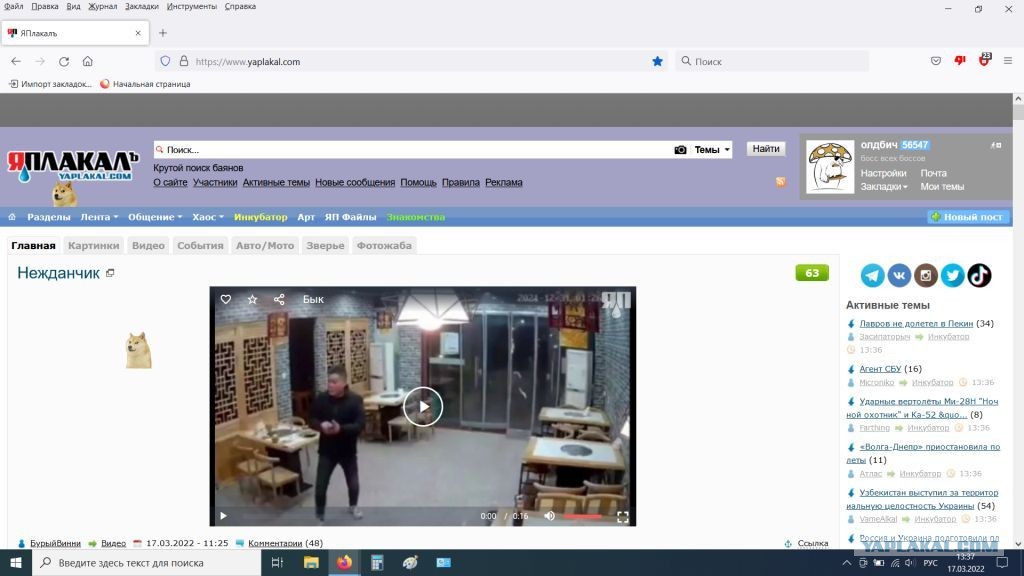Open the VK social icon

click(x=899, y=276)
